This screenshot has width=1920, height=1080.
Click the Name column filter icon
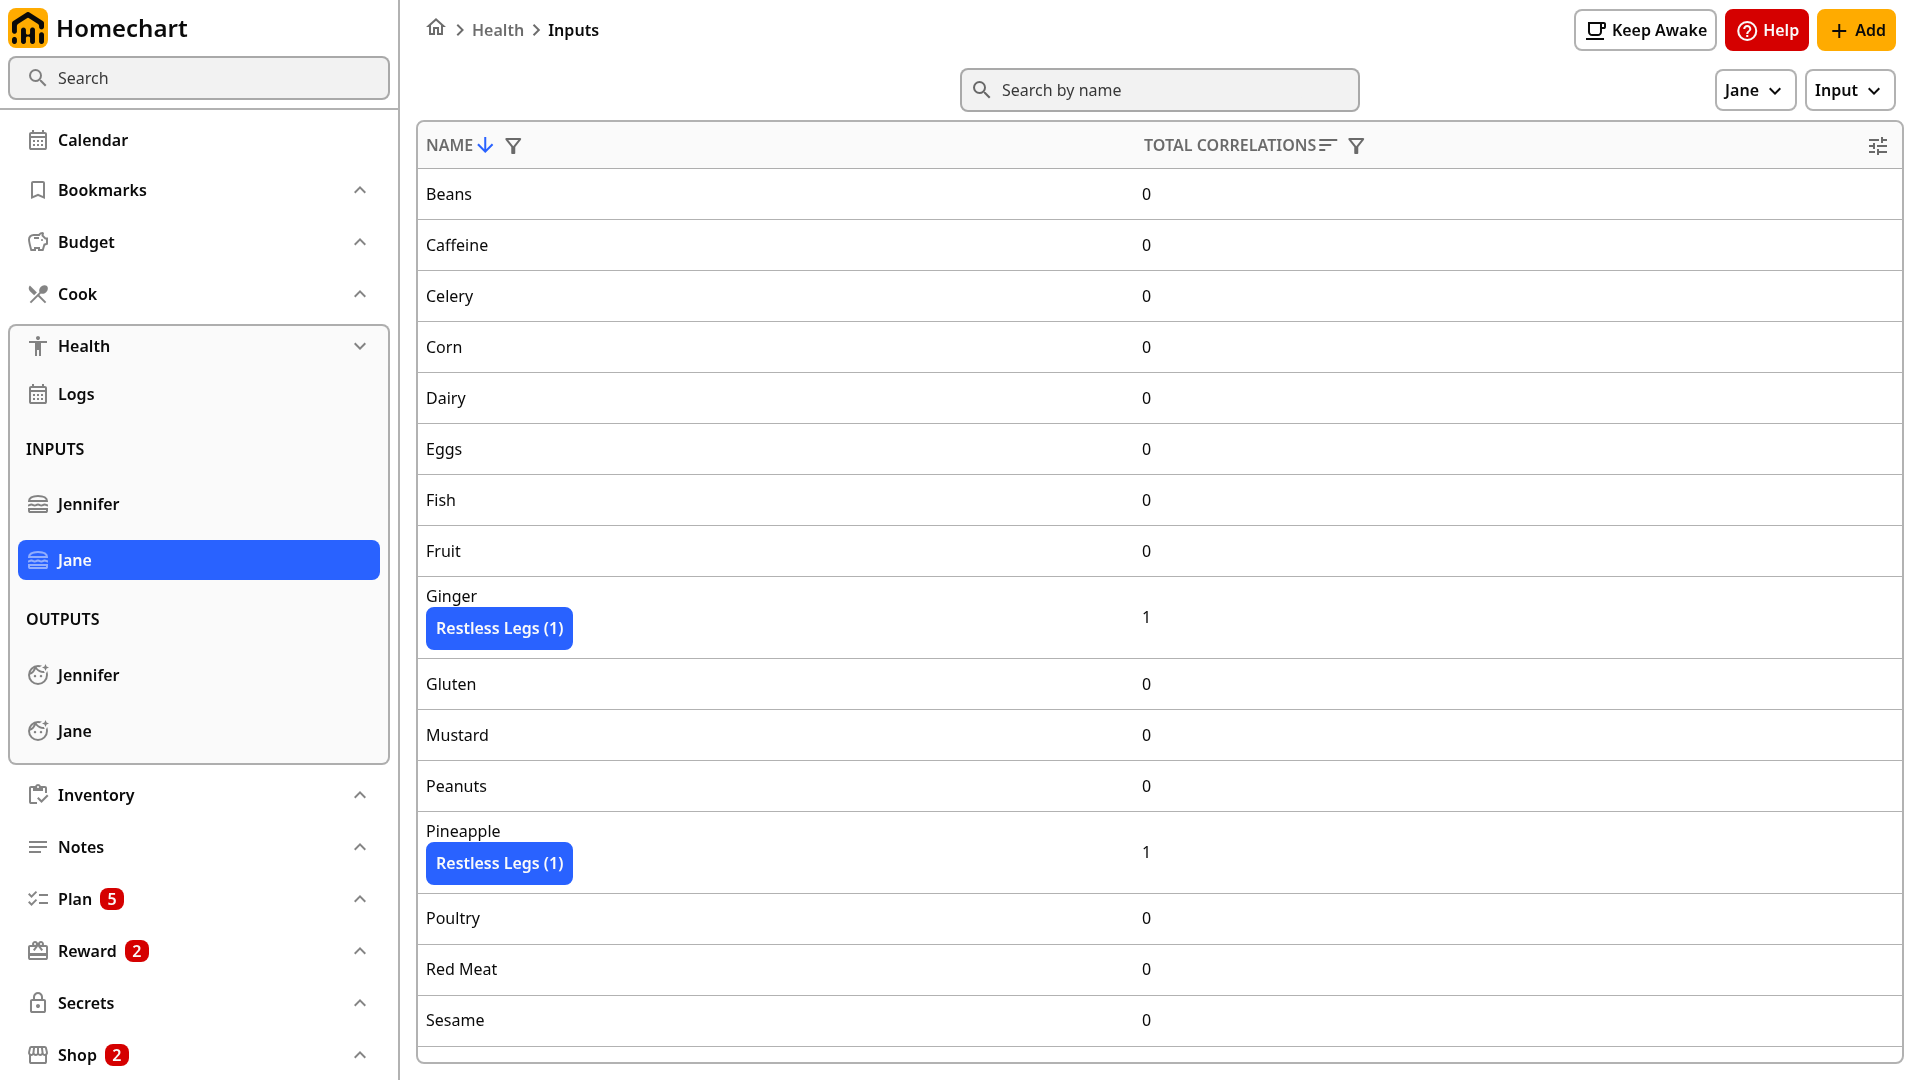tap(513, 146)
